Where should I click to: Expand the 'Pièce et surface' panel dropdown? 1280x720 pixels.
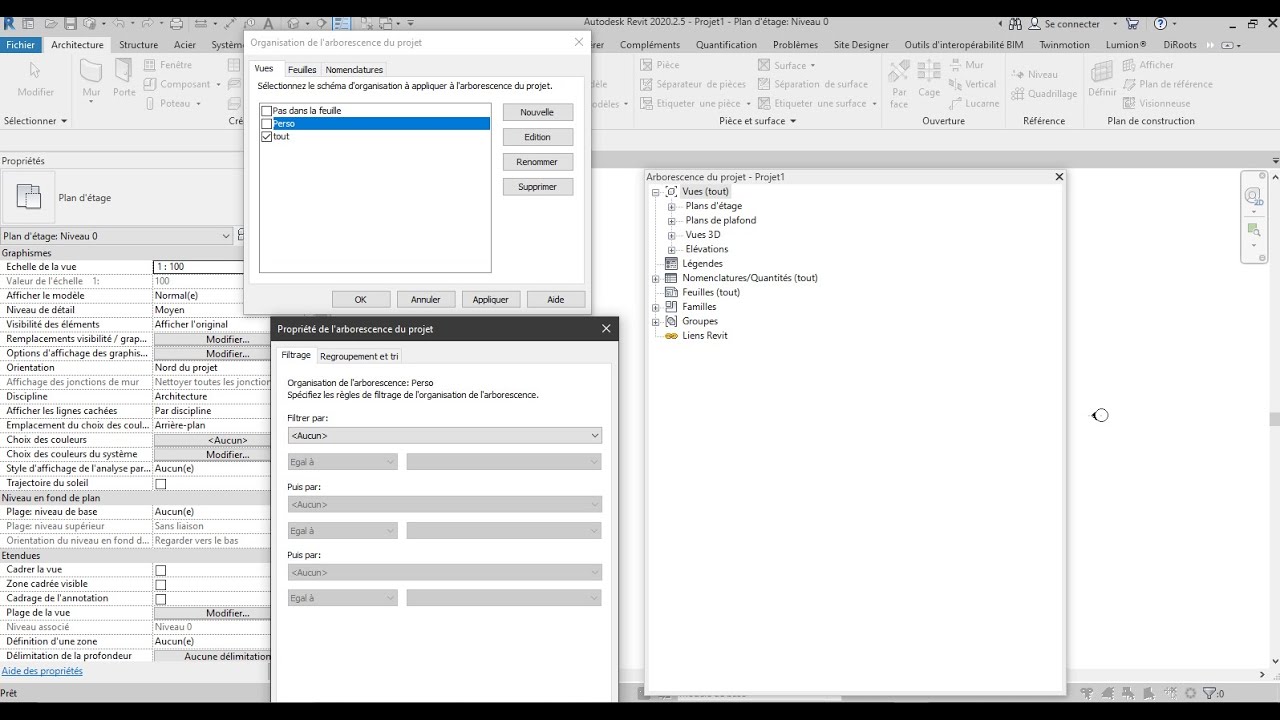click(x=758, y=121)
